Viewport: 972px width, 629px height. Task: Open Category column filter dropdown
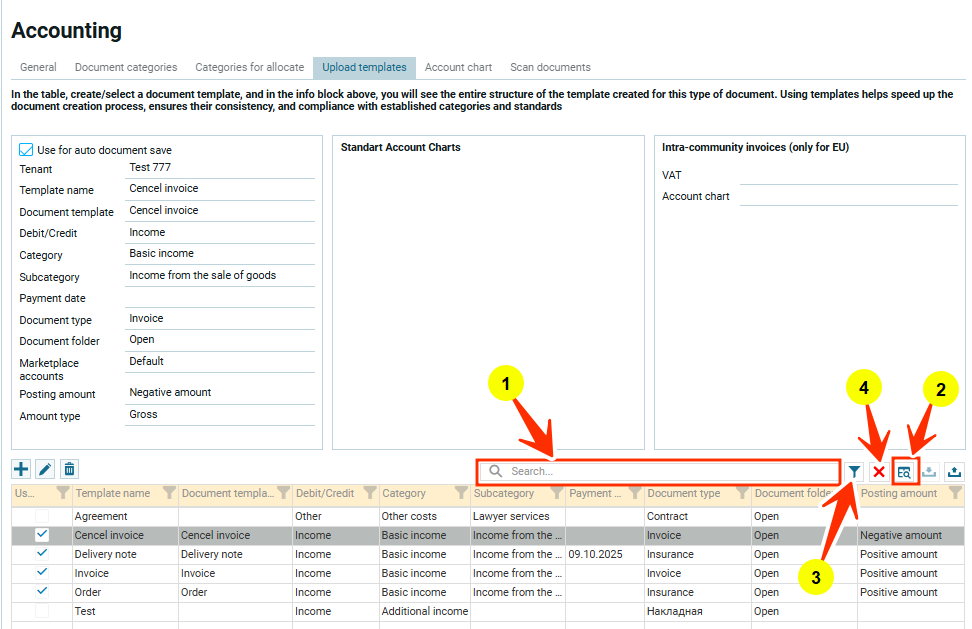tap(460, 493)
